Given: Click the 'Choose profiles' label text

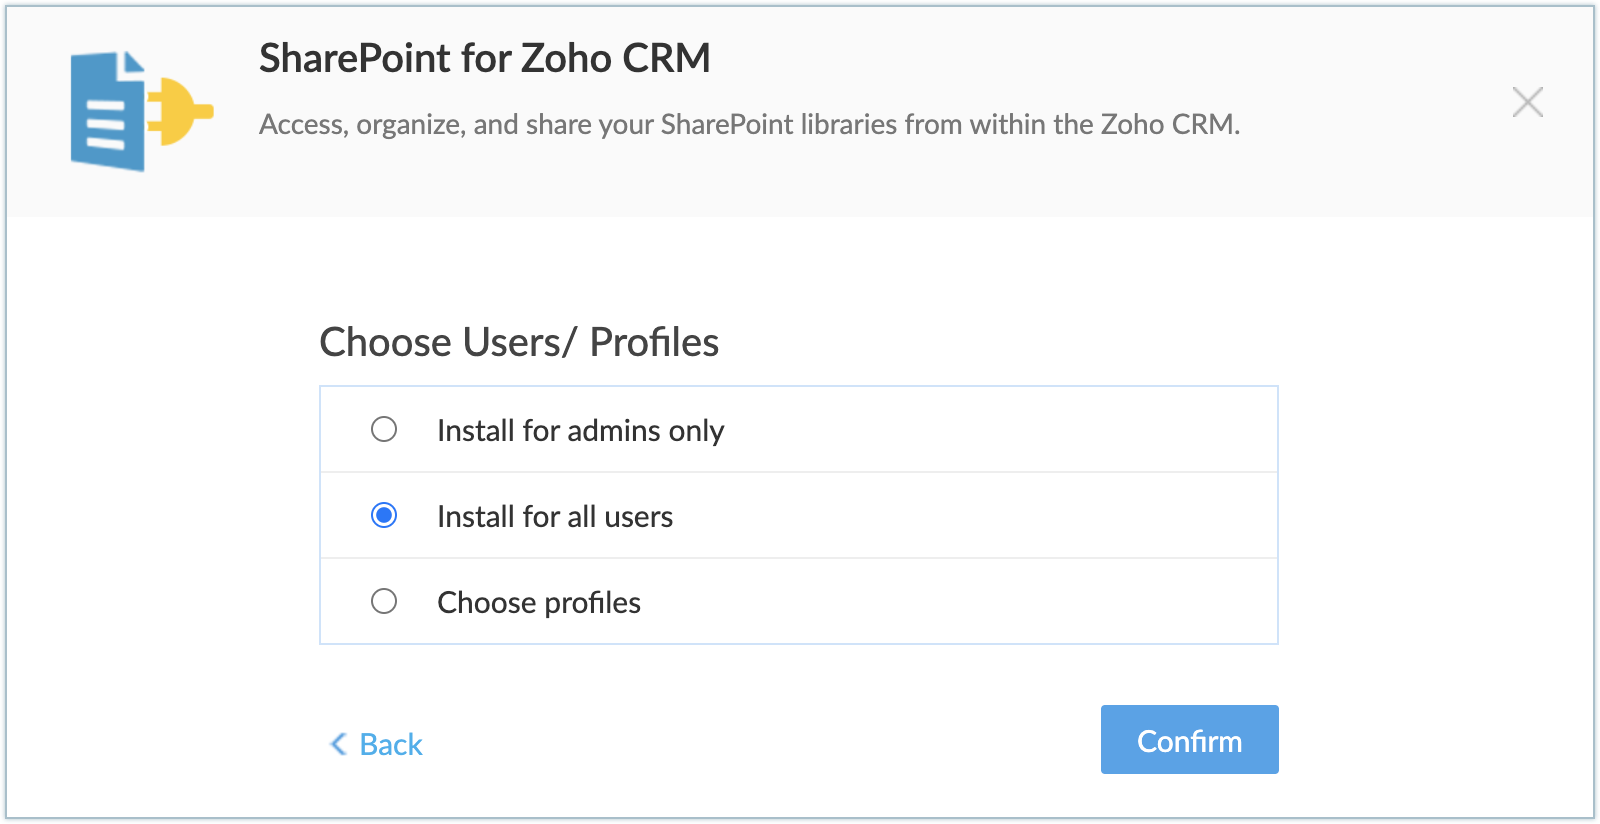Looking at the screenshot, I should [539, 603].
